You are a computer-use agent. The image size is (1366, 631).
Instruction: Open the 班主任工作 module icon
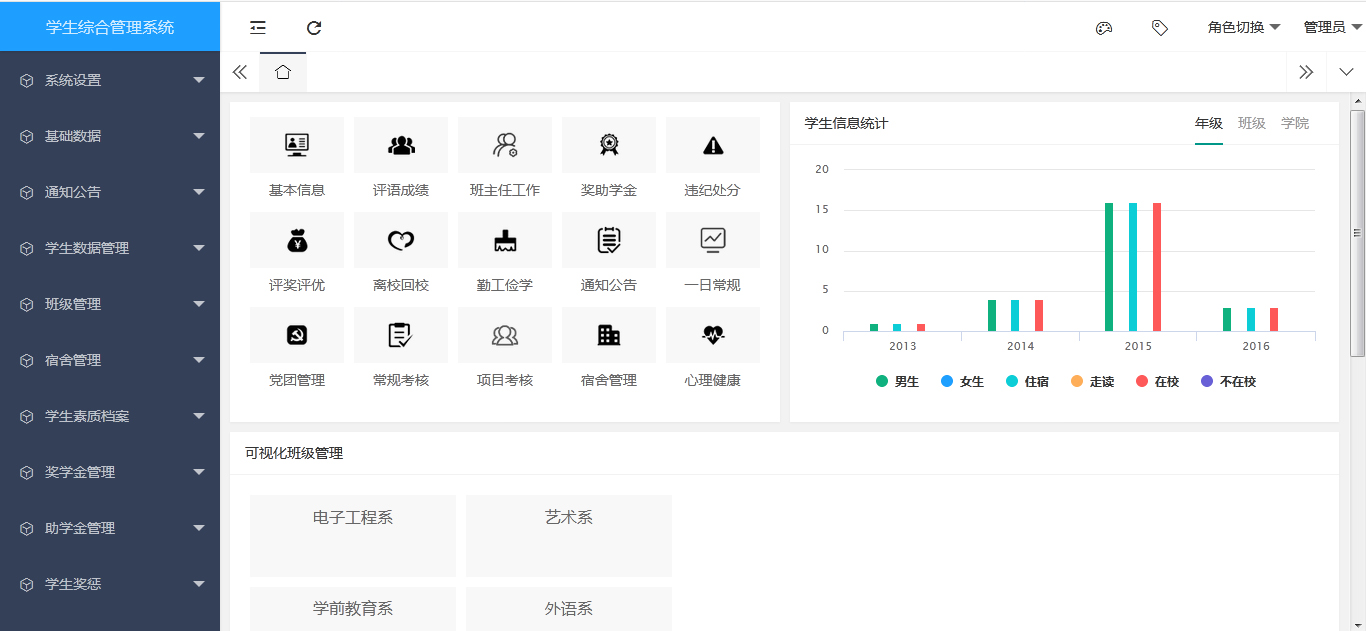504,145
